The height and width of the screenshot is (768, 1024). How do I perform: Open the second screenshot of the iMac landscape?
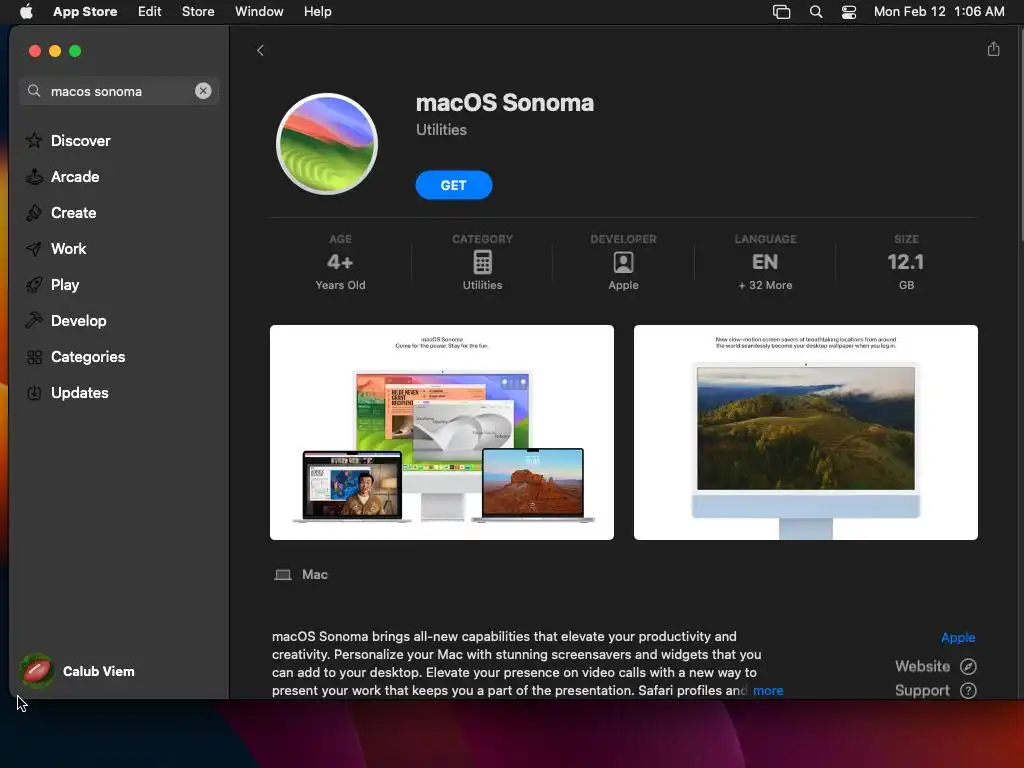805,432
